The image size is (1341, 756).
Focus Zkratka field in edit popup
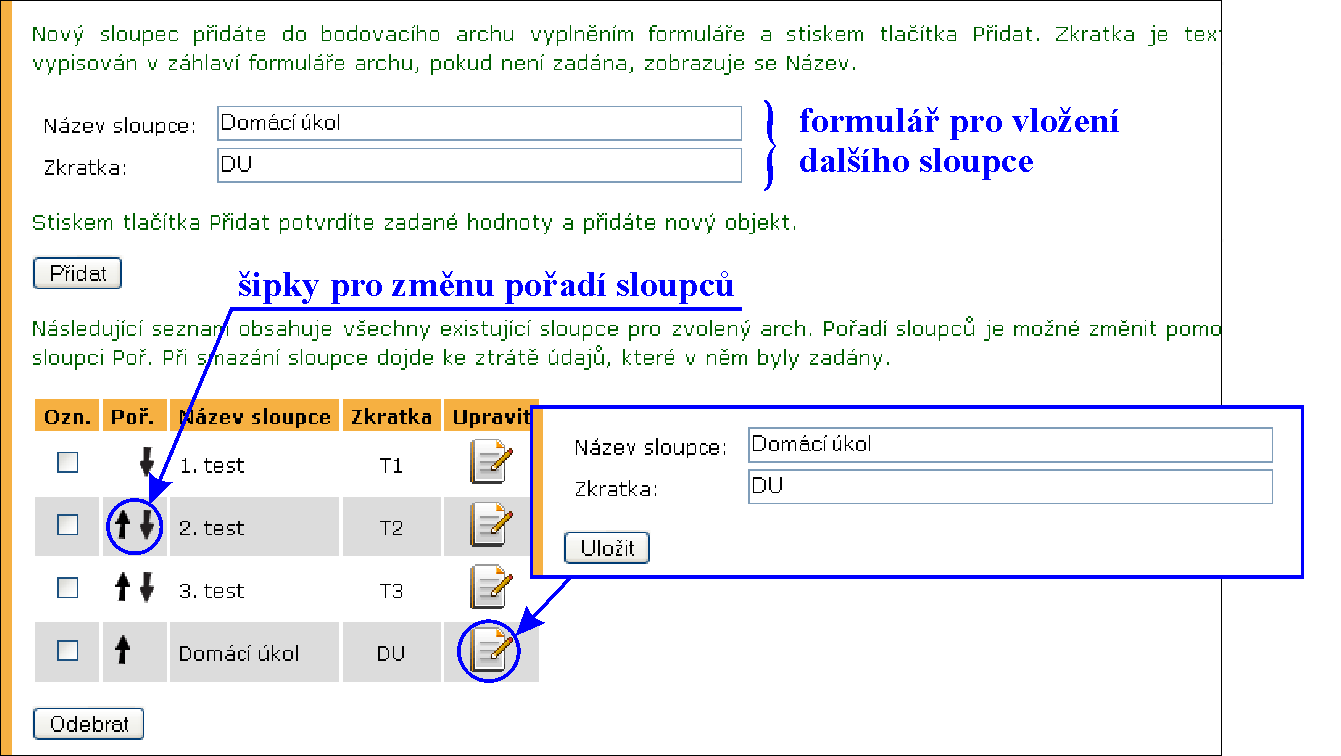(x=1010, y=487)
